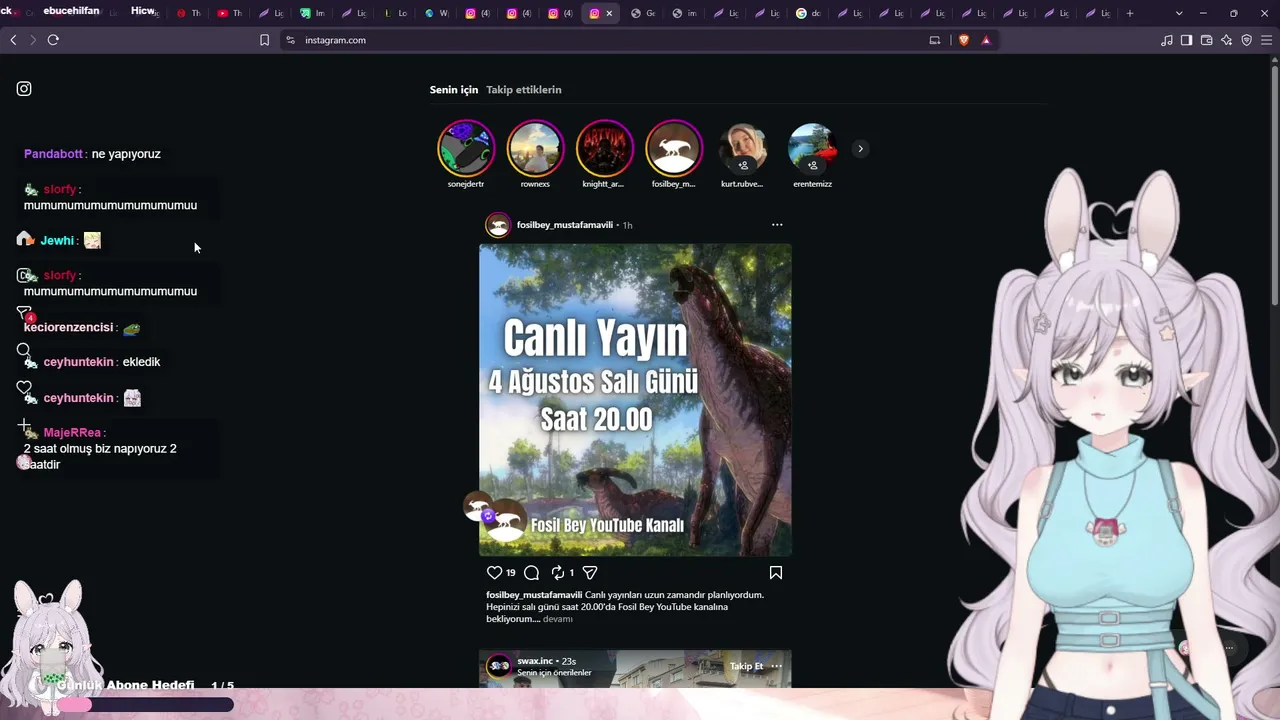Open Instagram home via the logo icon
The width and height of the screenshot is (1280, 720).
pyautogui.click(x=24, y=88)
